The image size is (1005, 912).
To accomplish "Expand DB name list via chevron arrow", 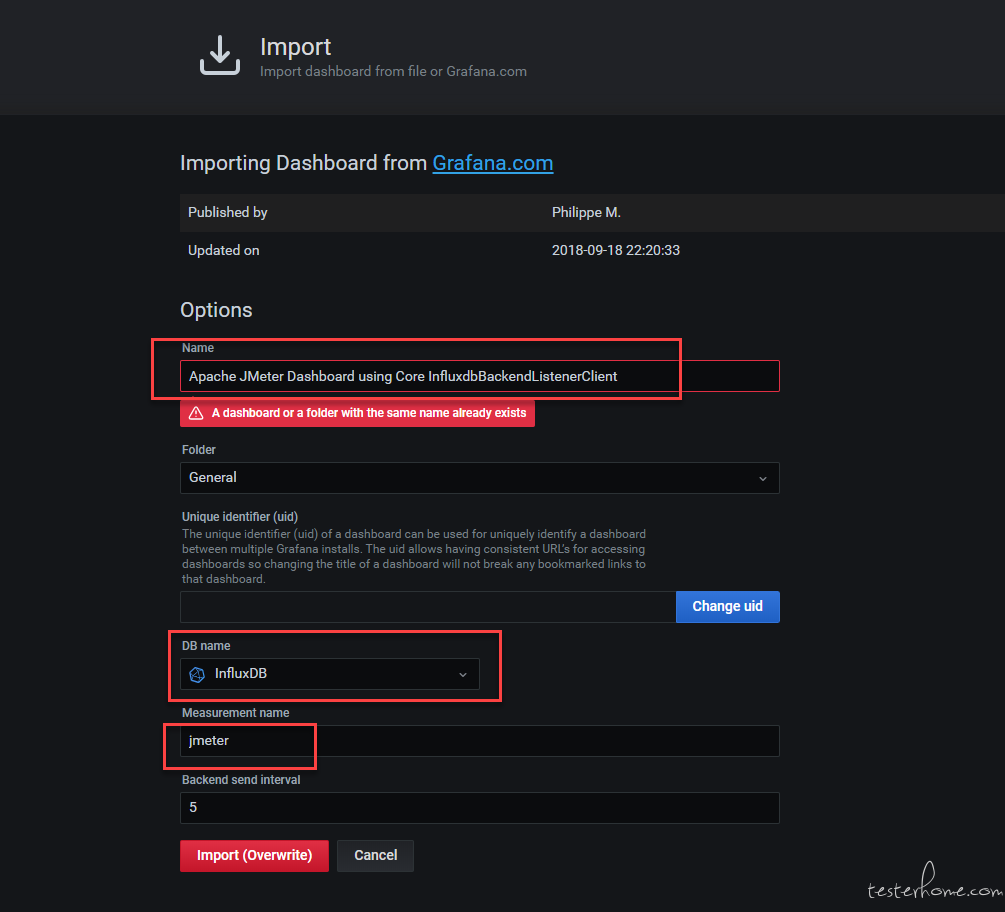I will click(463, 675).
